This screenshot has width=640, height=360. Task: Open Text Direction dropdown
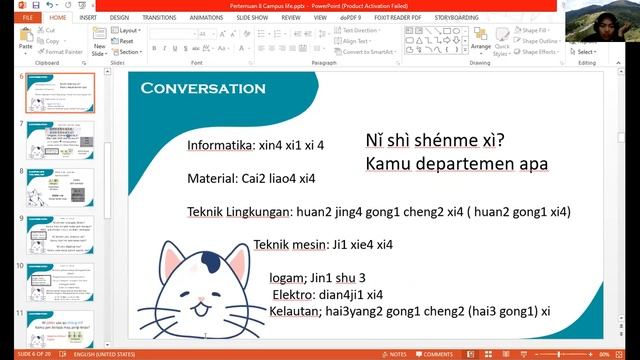pyautogui.click(x=358, y=30)
